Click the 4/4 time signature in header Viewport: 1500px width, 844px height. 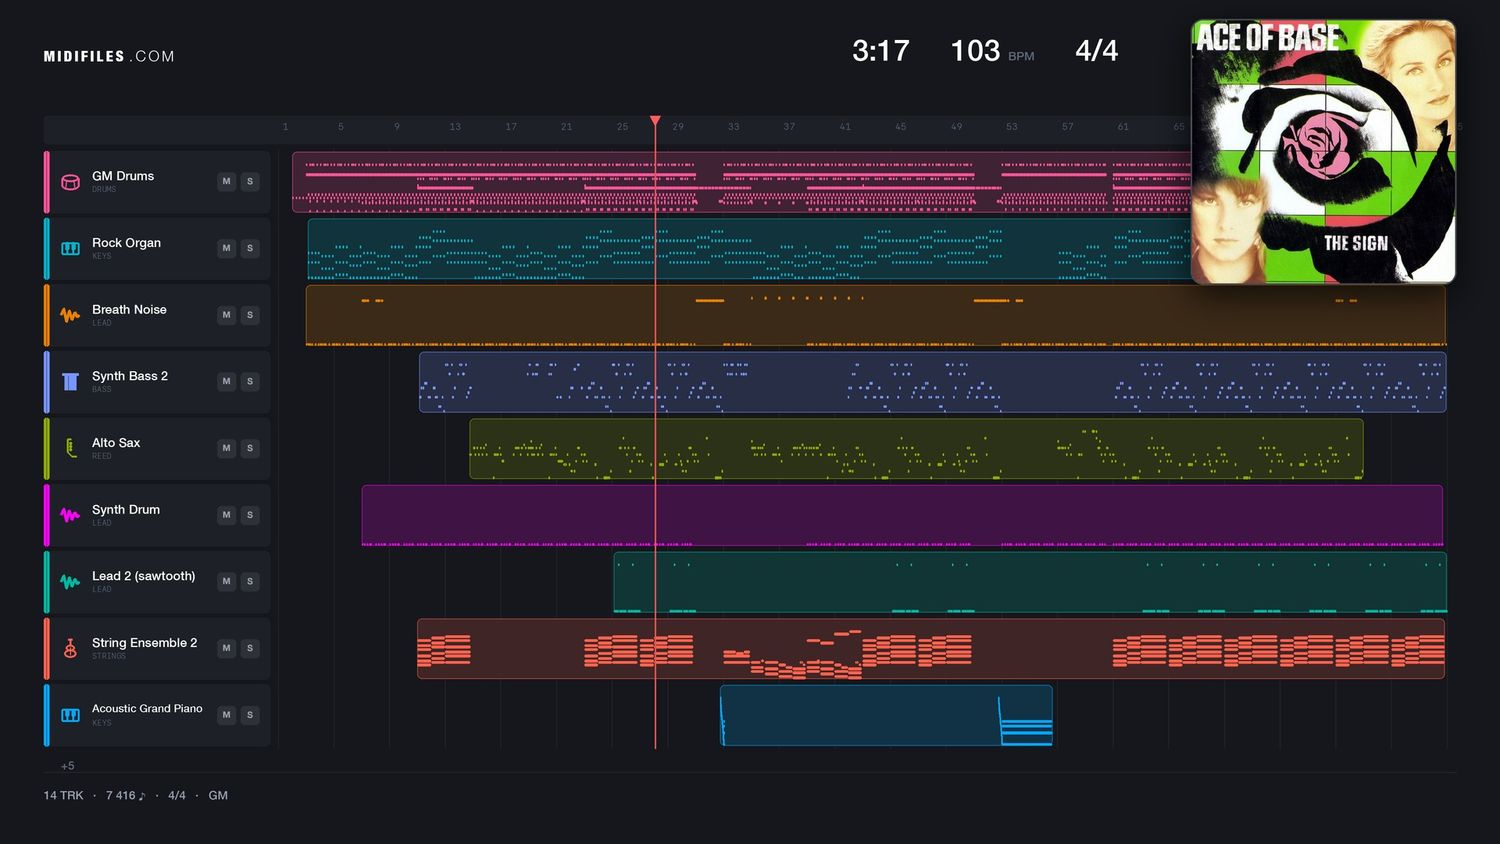(1097, 51)
